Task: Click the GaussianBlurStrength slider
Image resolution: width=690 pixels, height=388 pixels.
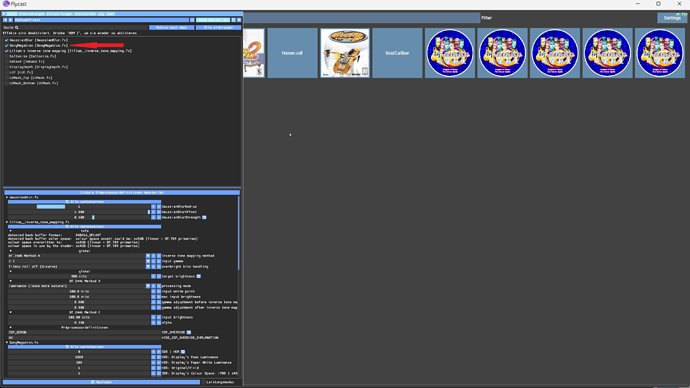Action: point(79,217)
